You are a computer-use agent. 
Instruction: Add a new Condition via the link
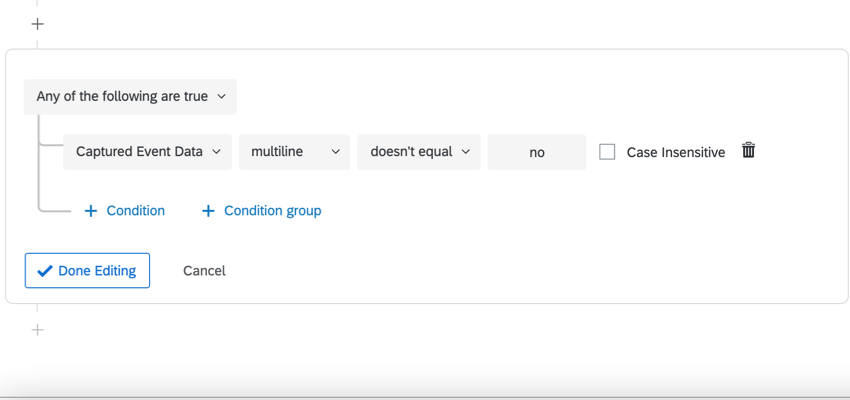(135, 211)
